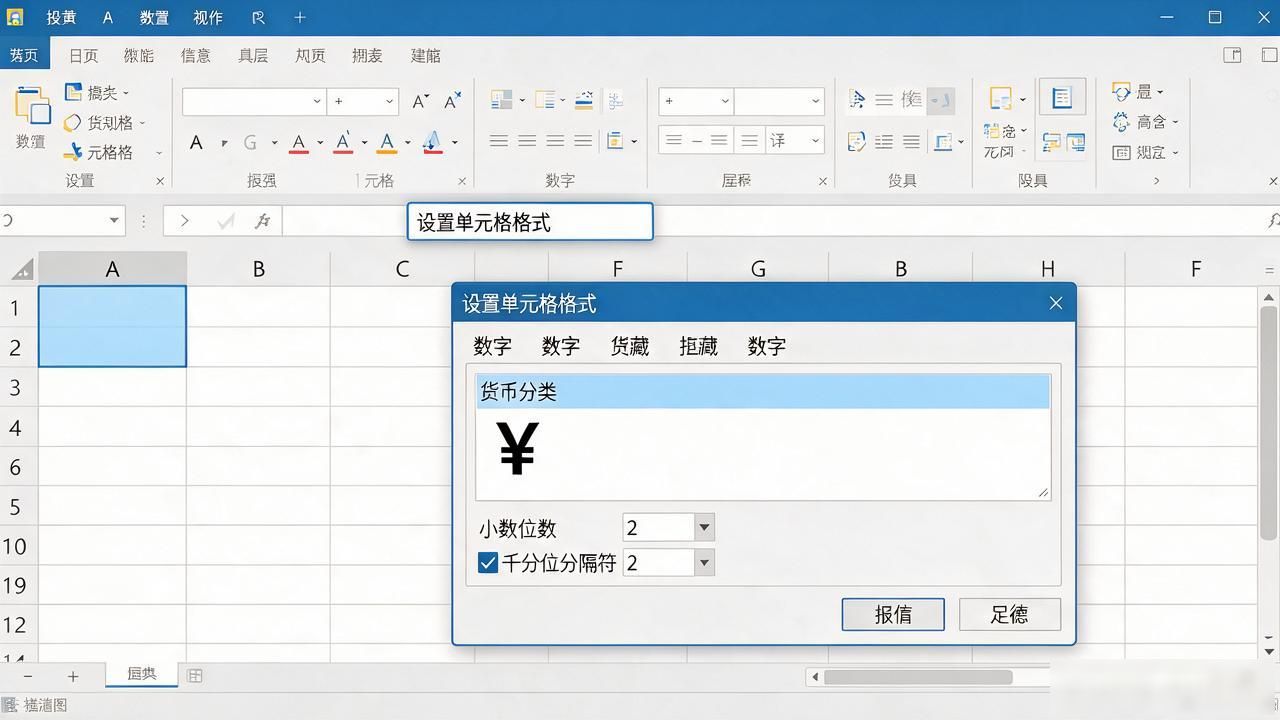Decrease font size with small A icon

(452, 101)
